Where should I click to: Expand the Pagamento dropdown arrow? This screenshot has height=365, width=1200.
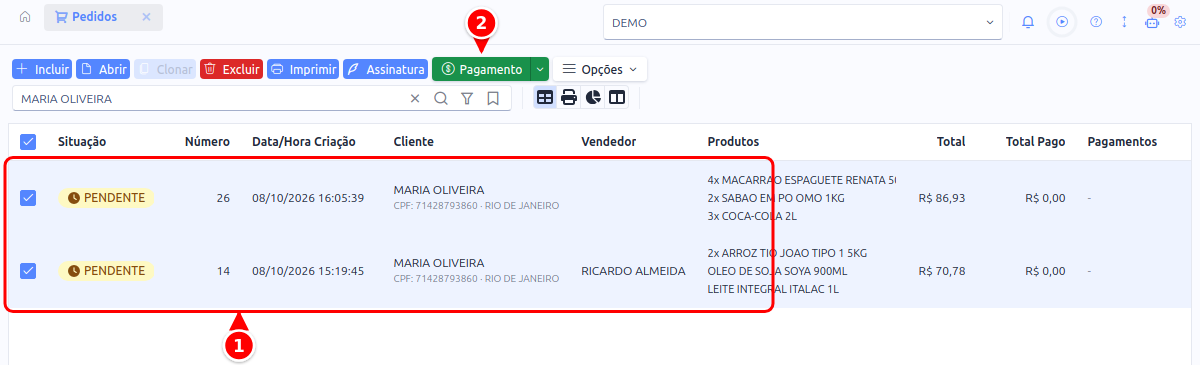(540, 69)
